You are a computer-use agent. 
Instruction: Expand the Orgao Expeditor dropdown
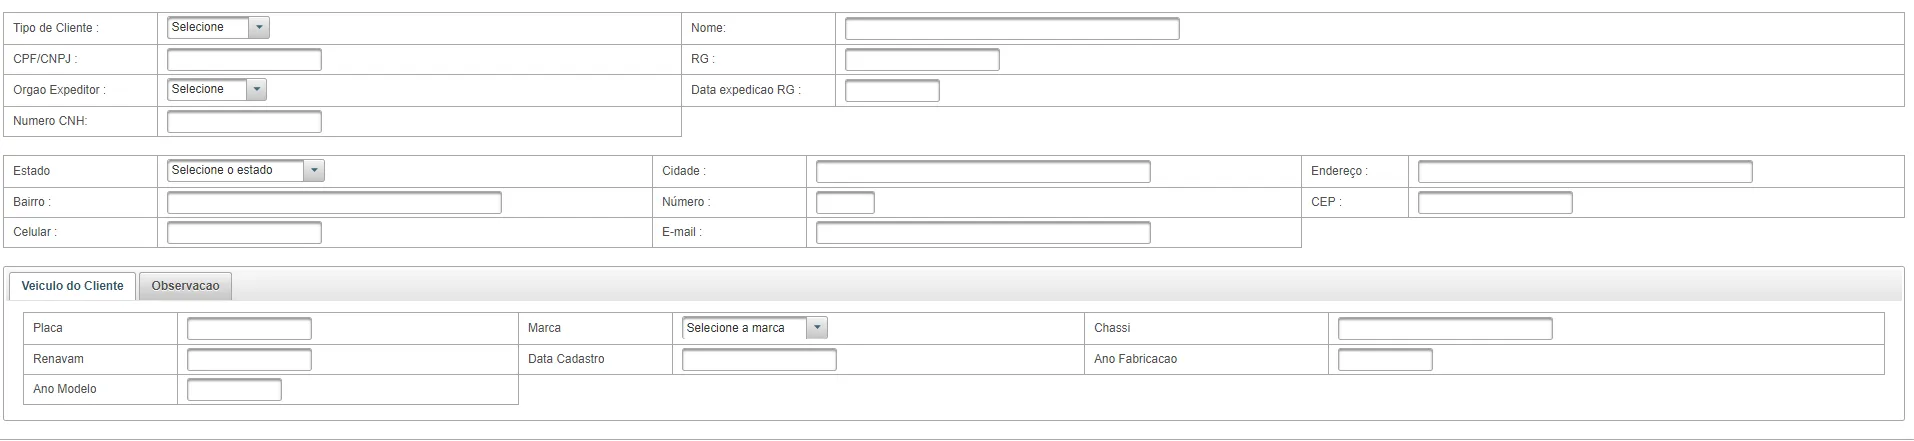pyautogui.click(x=216, y=90)
